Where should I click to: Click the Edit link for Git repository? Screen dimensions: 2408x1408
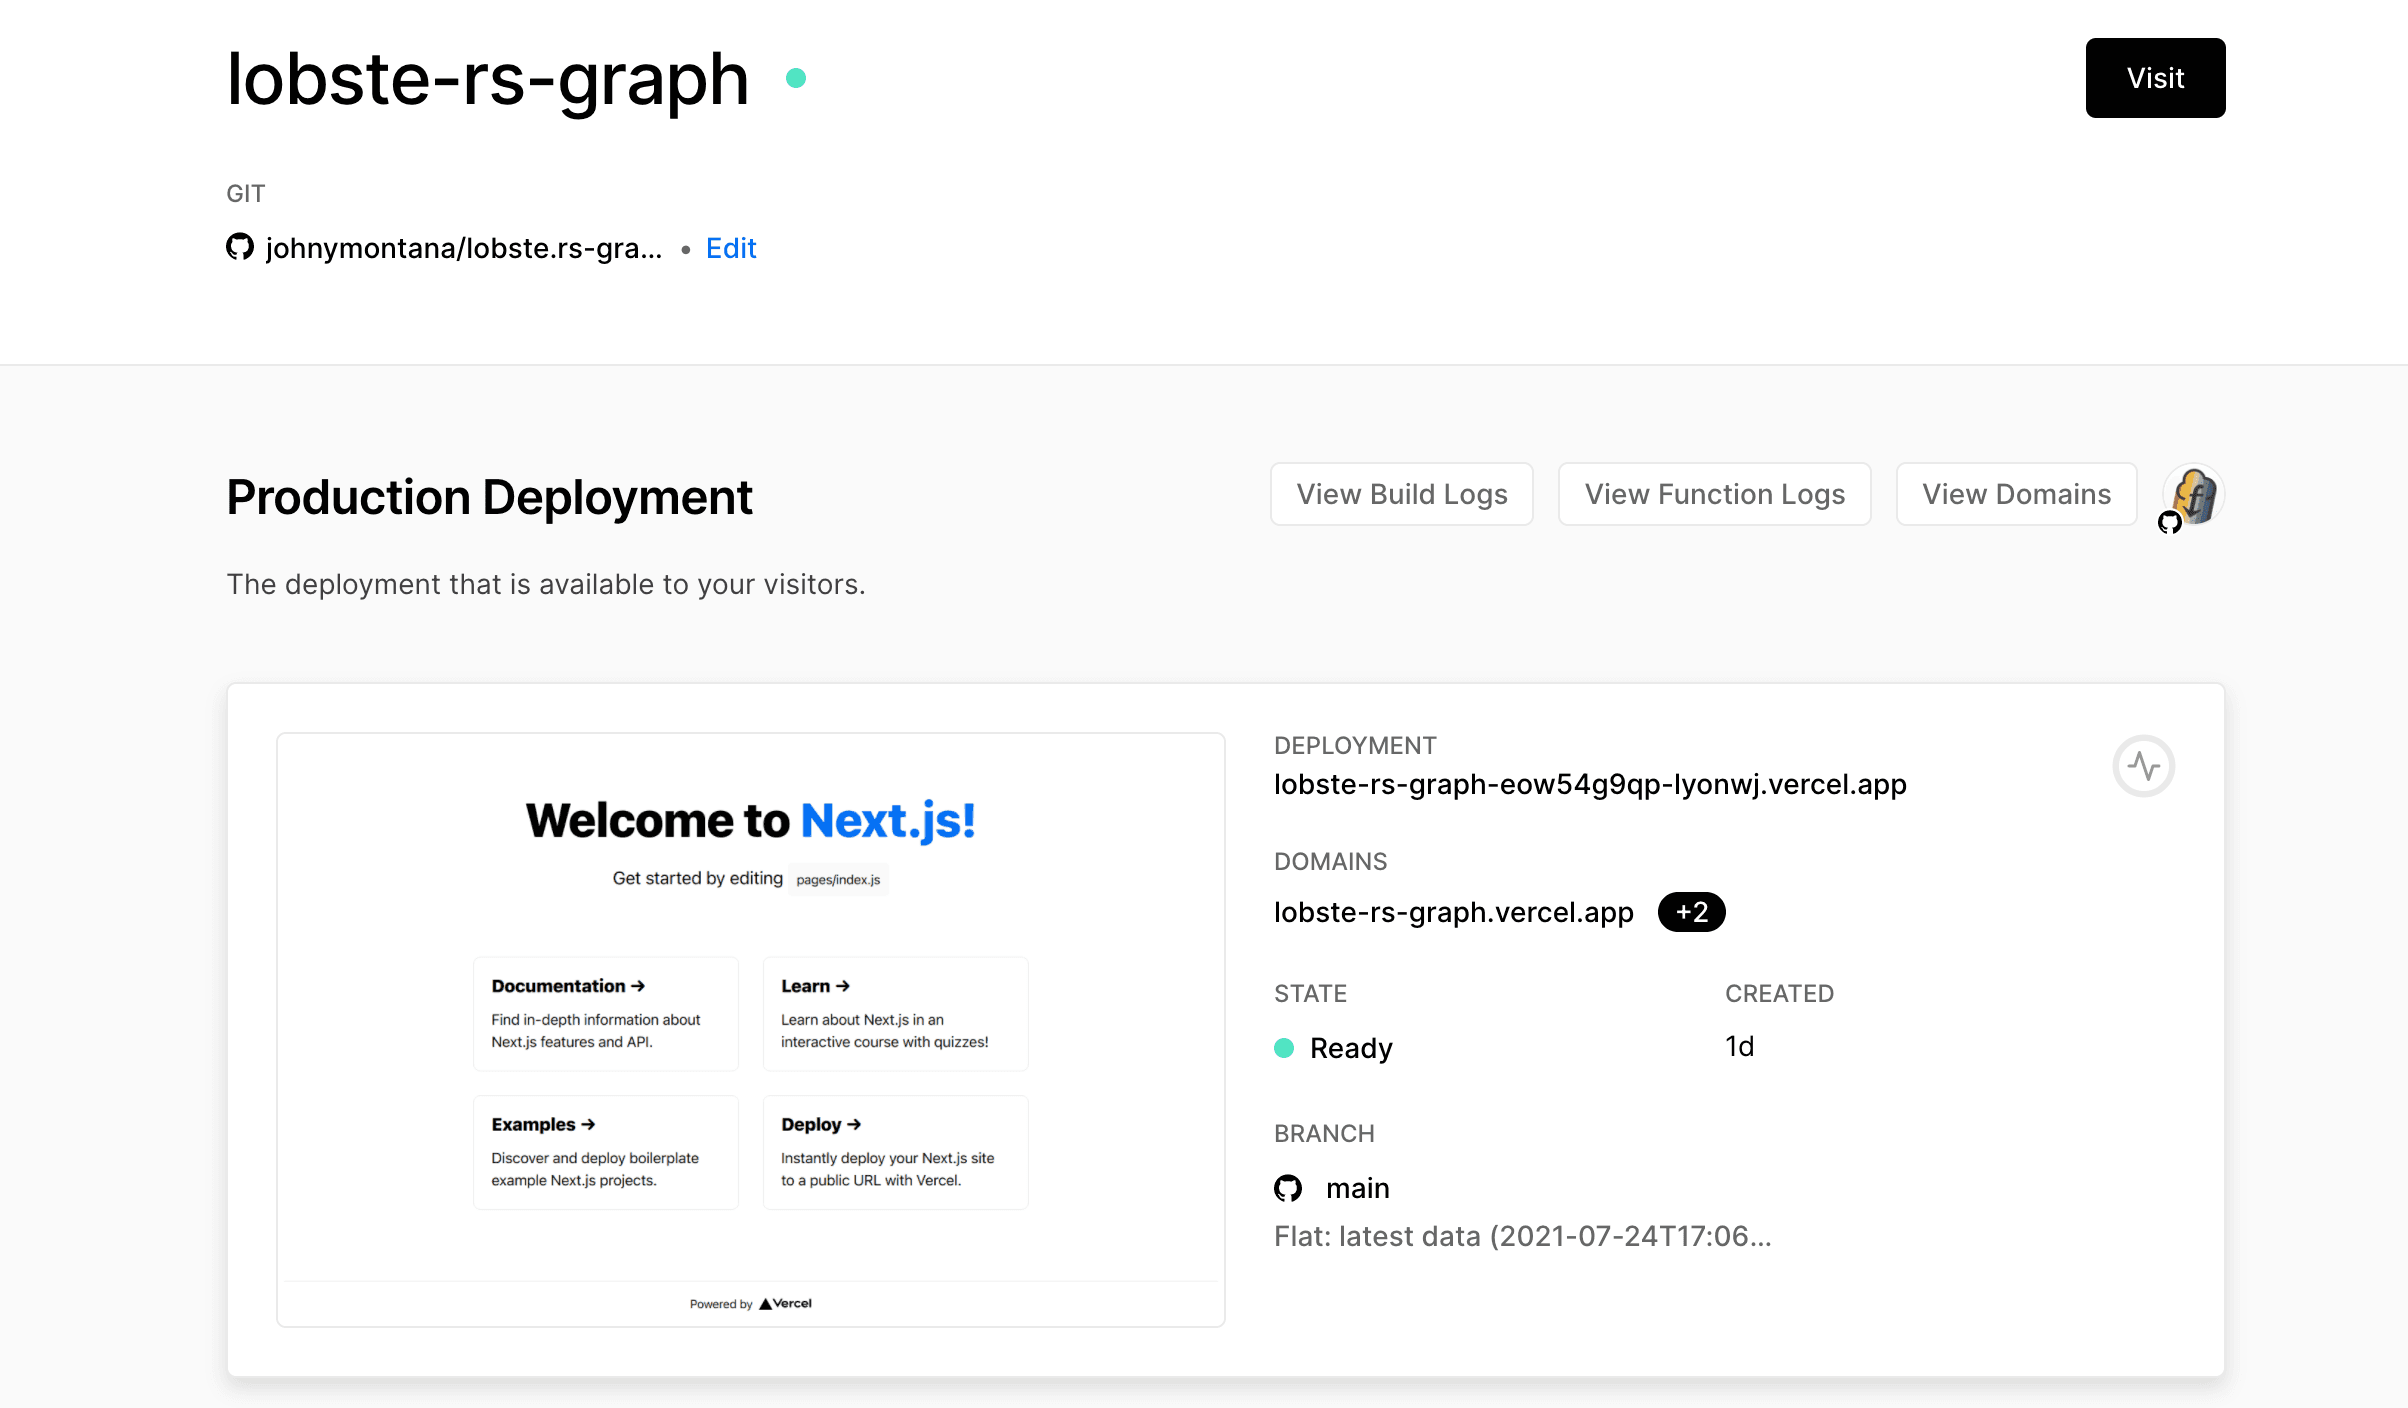(731, 248)
